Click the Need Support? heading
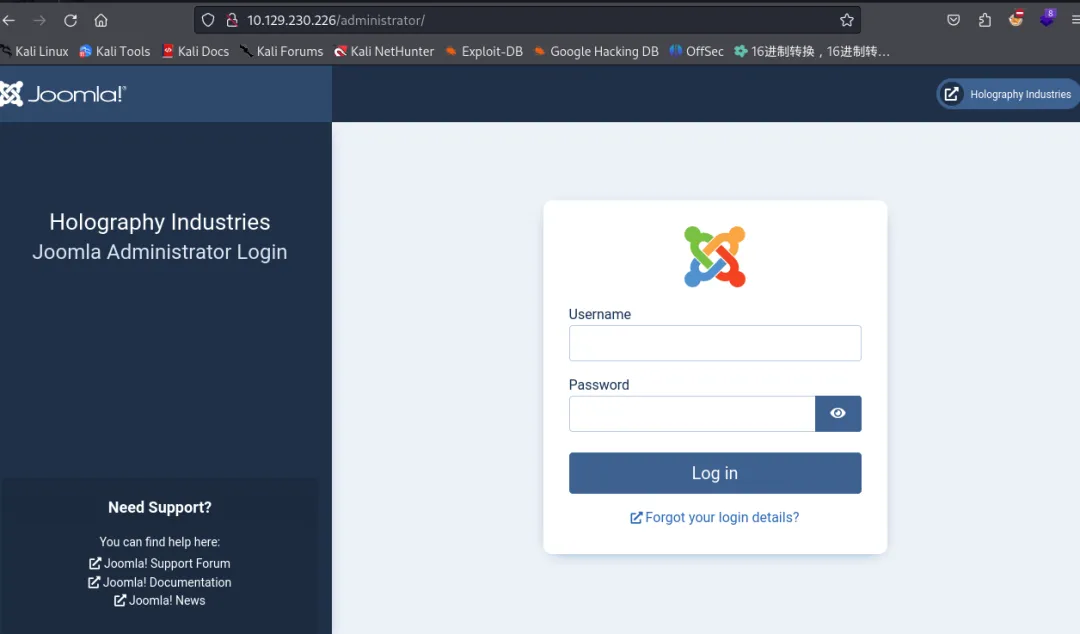The height and width of the screenshot is (634, 1080). pos(160,508)
